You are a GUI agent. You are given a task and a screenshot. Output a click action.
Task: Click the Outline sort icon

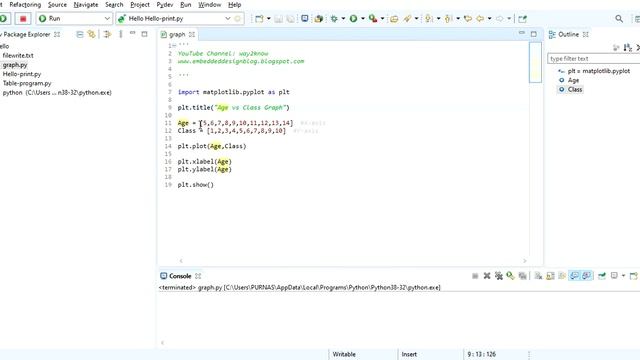(627, 48)
